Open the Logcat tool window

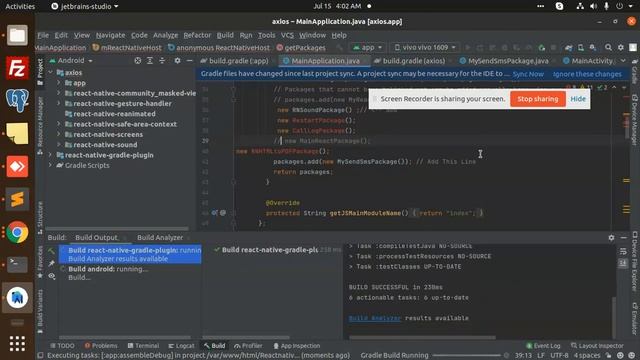click(x=181, y=346)
